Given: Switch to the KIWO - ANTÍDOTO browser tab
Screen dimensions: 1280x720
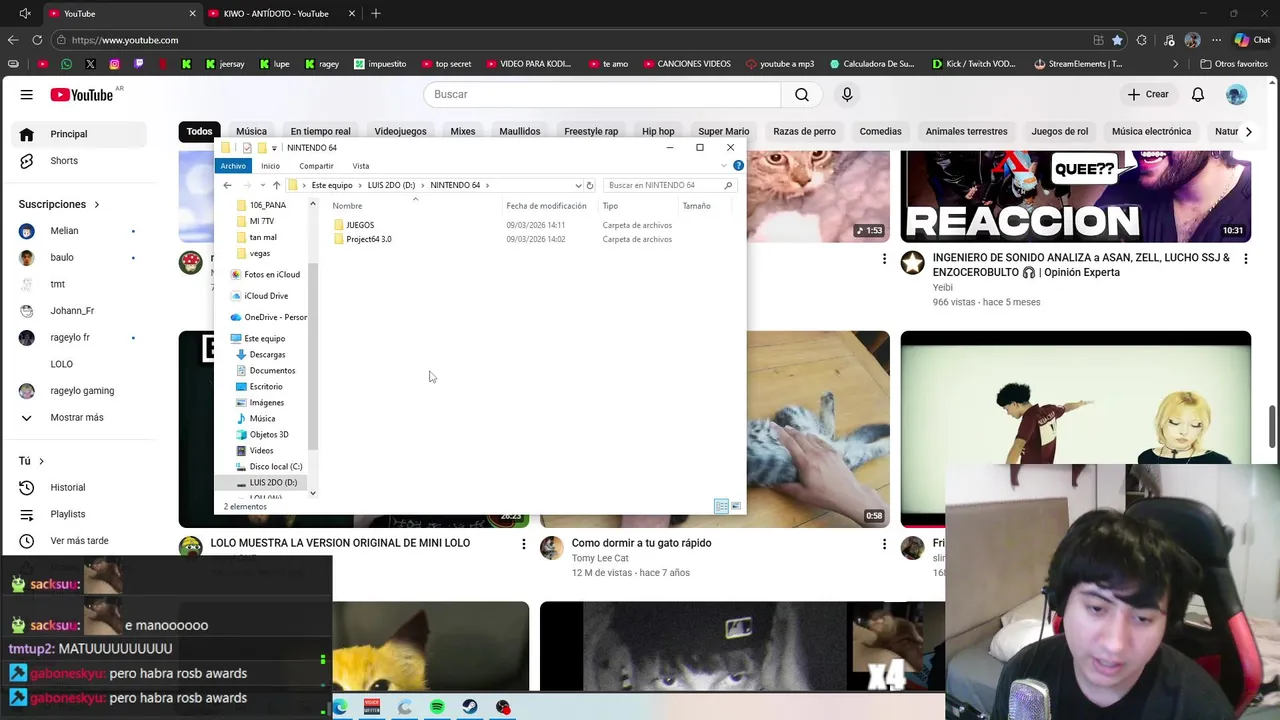Looking at the screenshot, I should [x=278, y=14].
